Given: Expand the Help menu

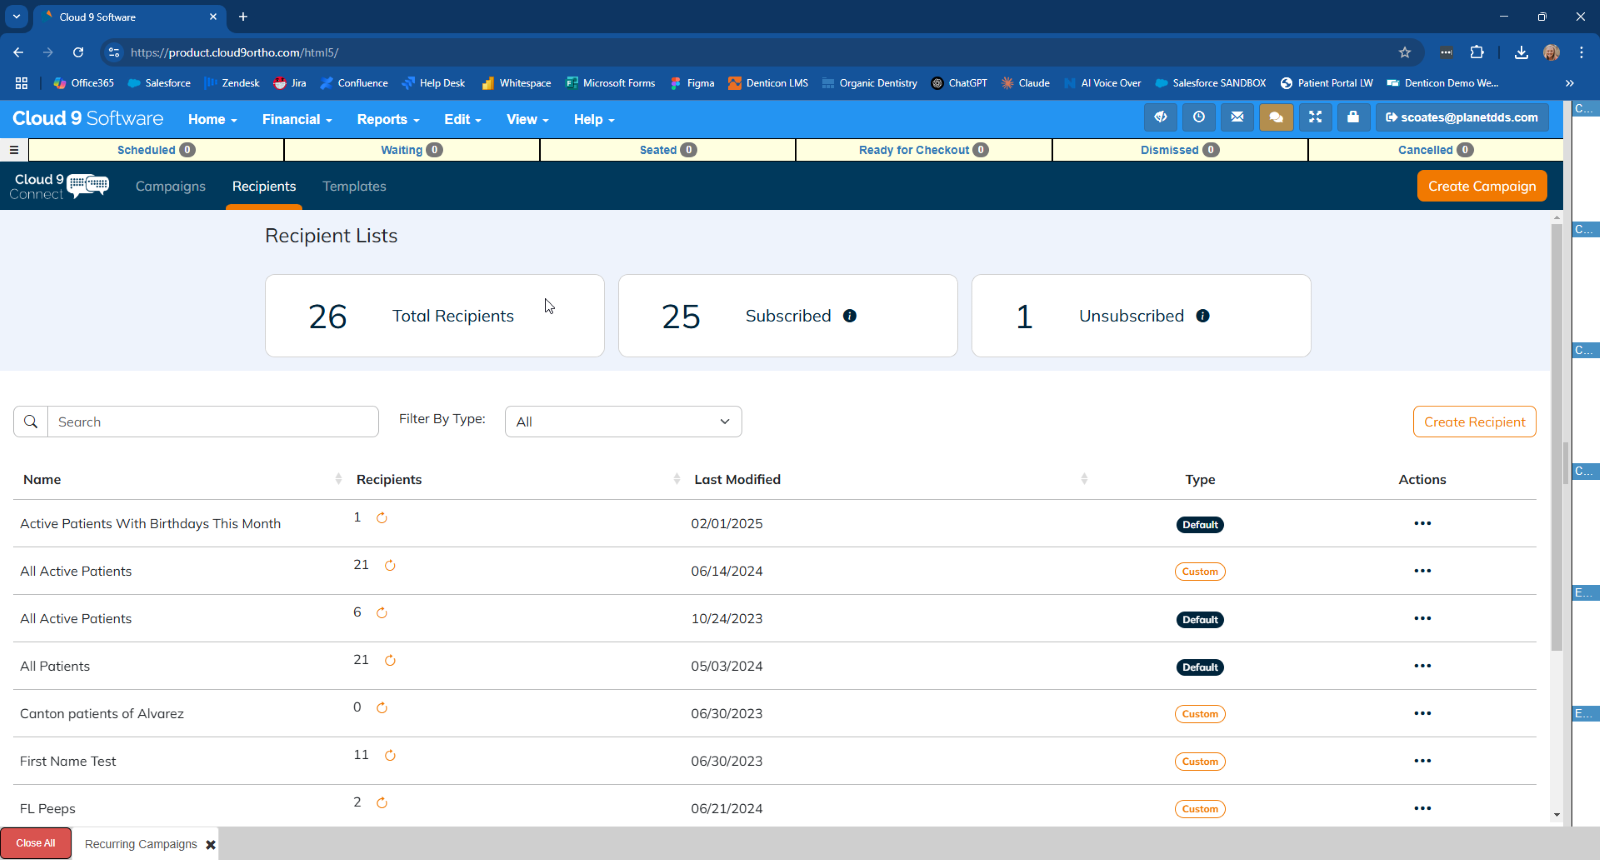Looking at the screenshot, I should pos(594,119).
